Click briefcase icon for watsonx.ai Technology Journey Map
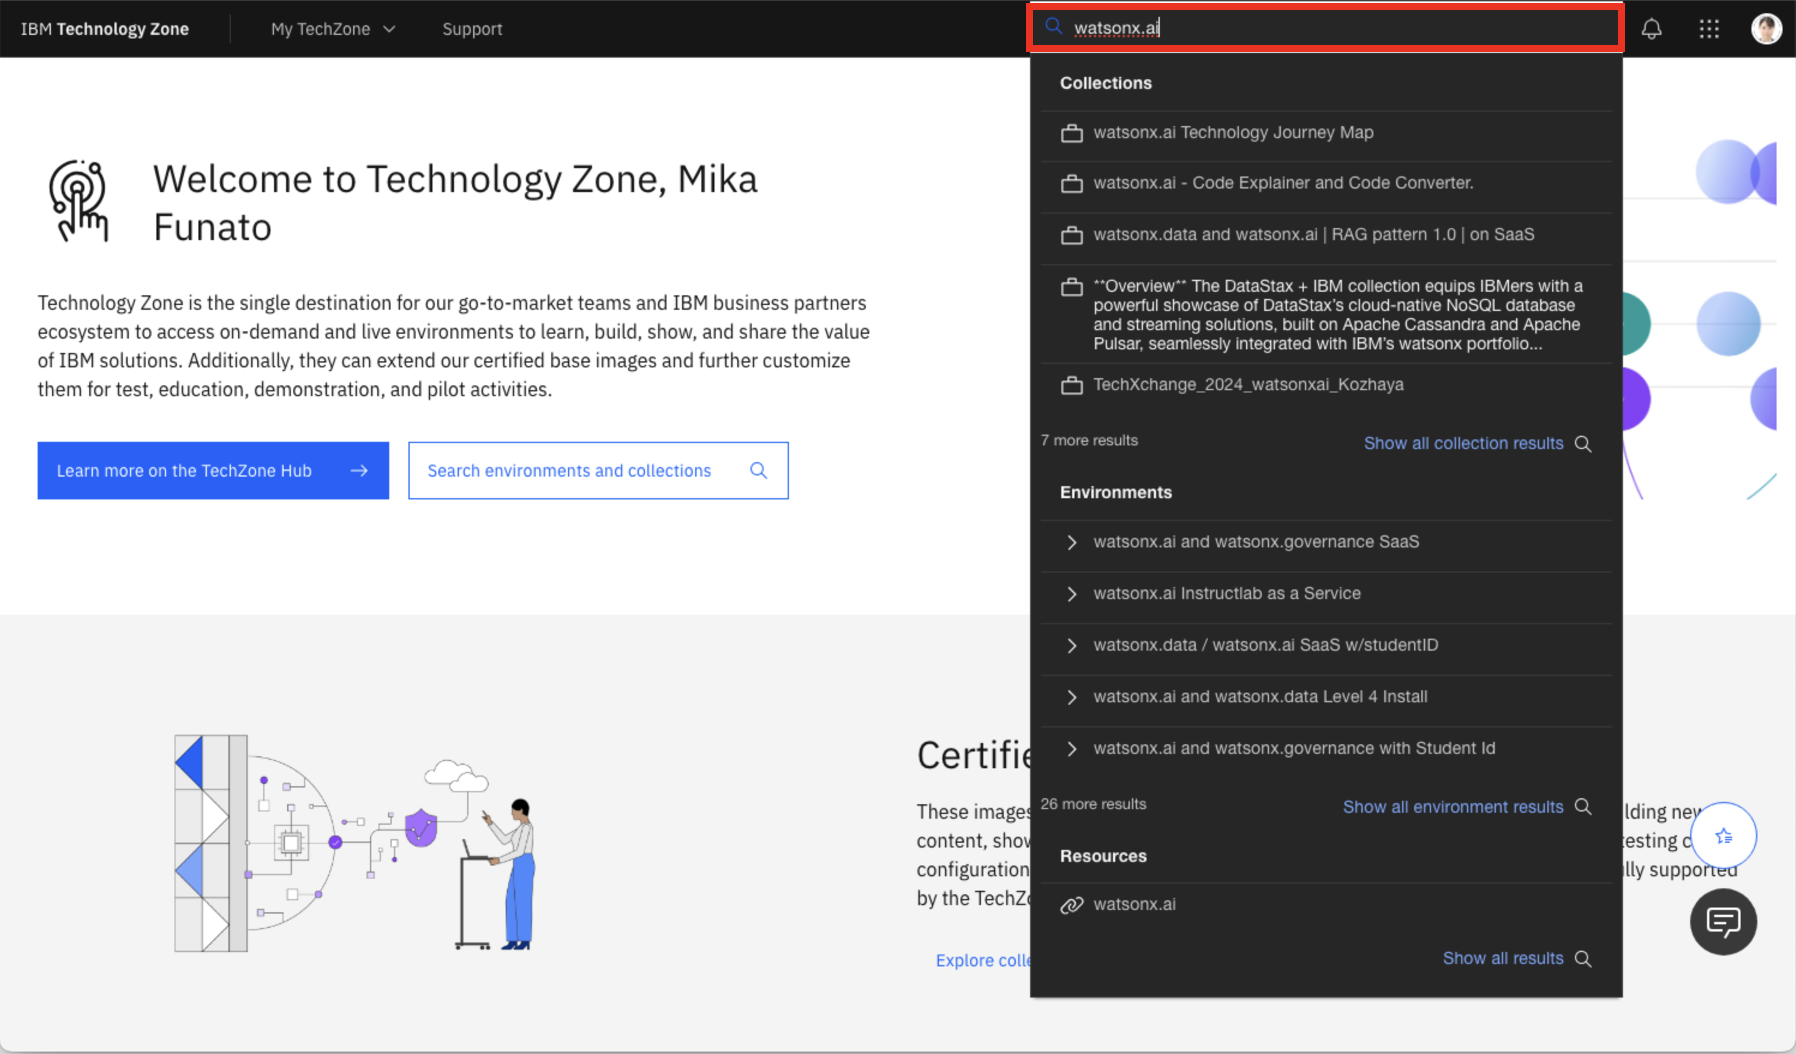 point(1072,133)
